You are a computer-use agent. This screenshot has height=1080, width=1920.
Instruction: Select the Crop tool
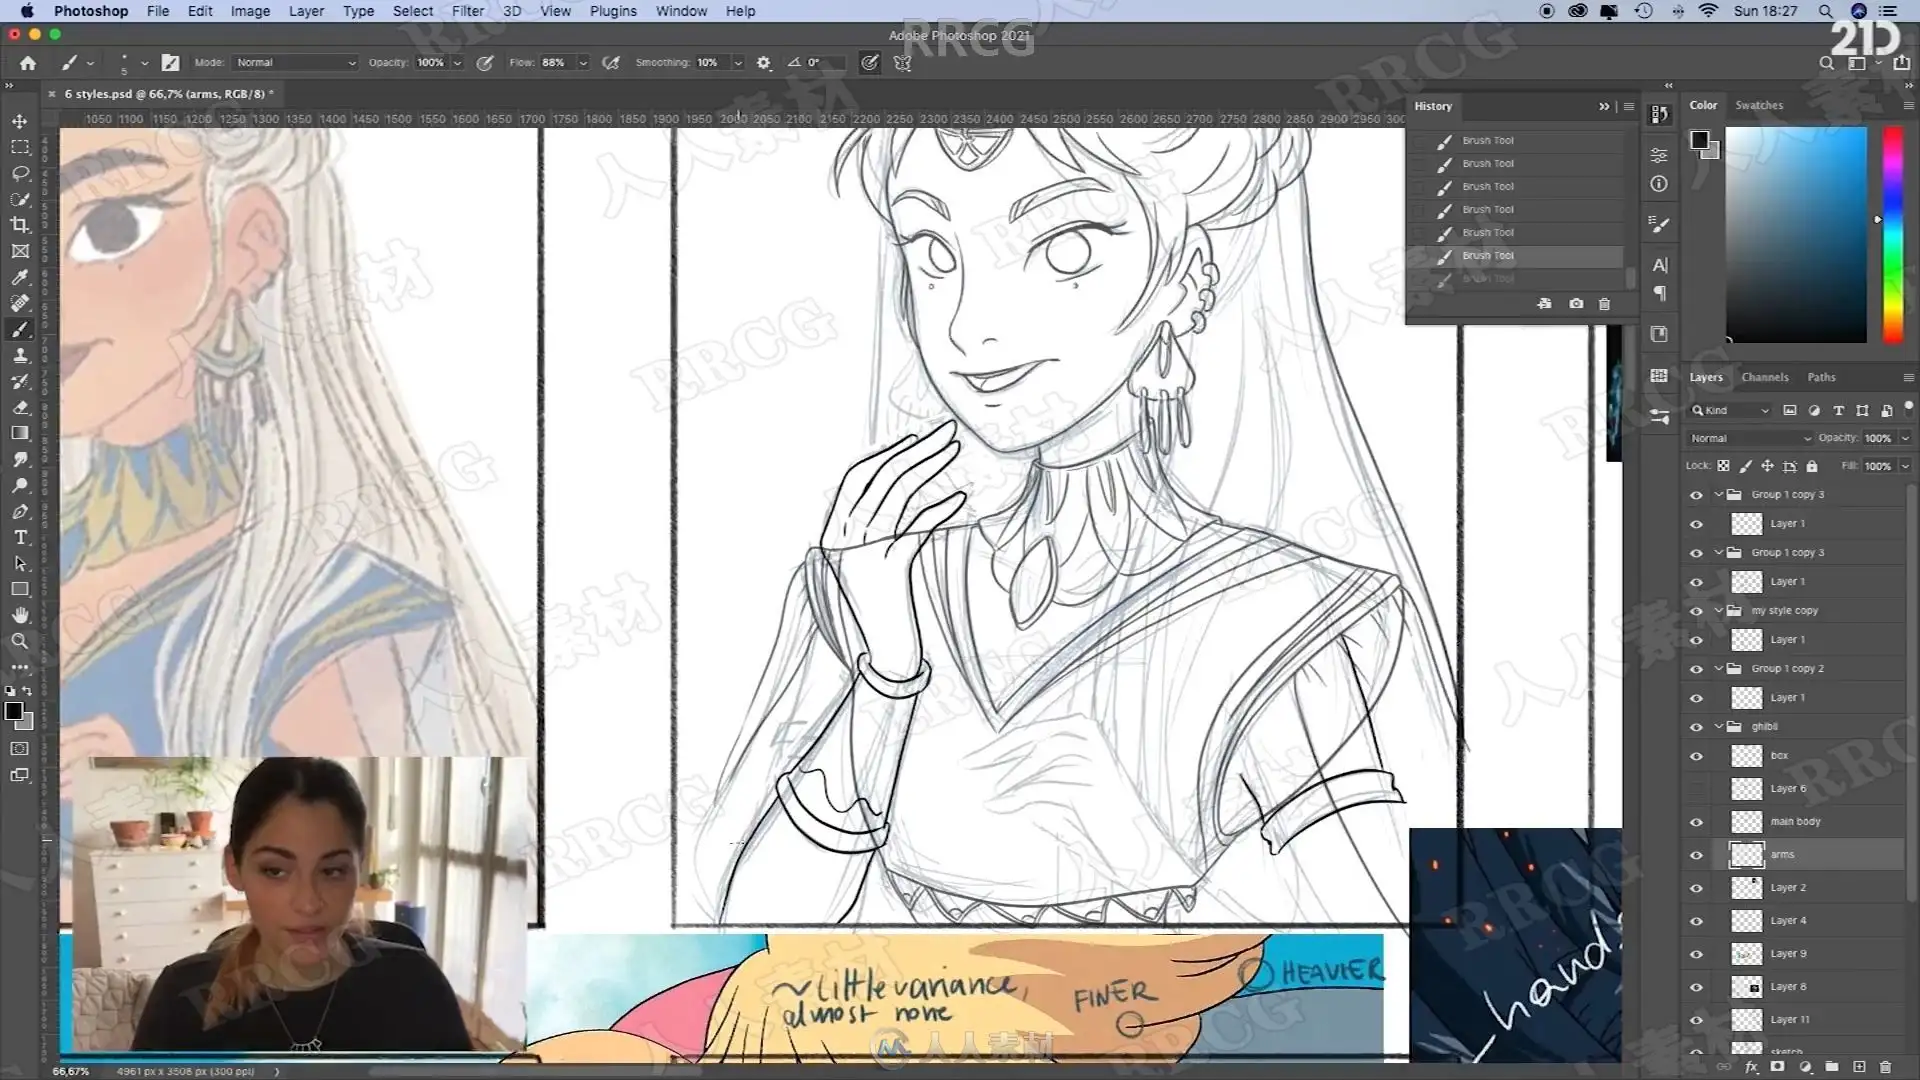(20, 225)
